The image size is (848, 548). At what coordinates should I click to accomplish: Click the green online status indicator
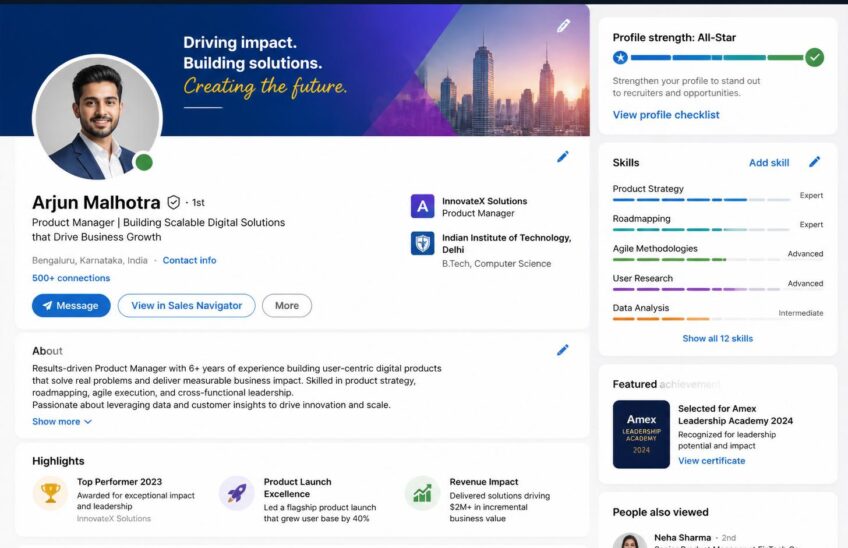click(x=144, y=162)
